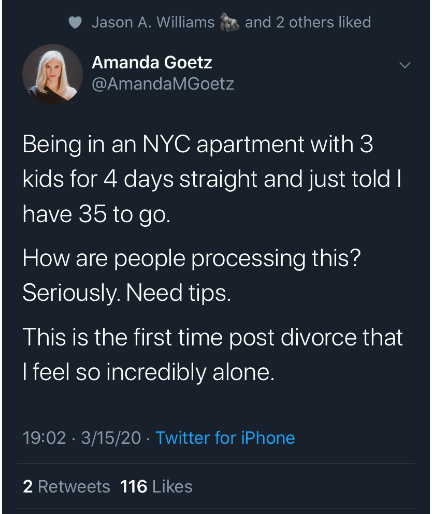Click the "have 35 to go." line
Viewport: 432px width, 514px height.
[96, 214]
